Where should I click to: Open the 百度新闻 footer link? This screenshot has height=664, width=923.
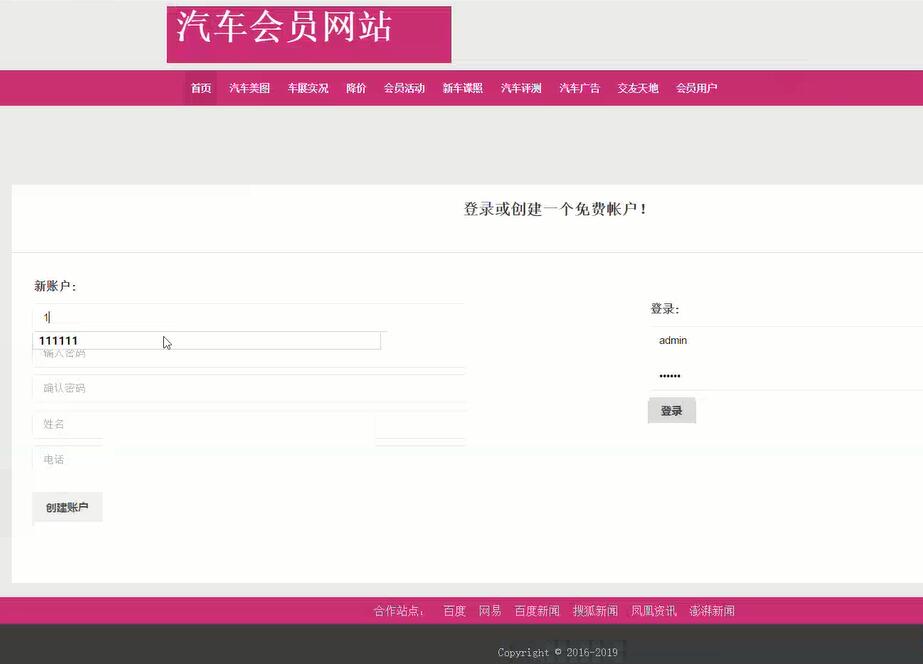click(x=538, y=610)
